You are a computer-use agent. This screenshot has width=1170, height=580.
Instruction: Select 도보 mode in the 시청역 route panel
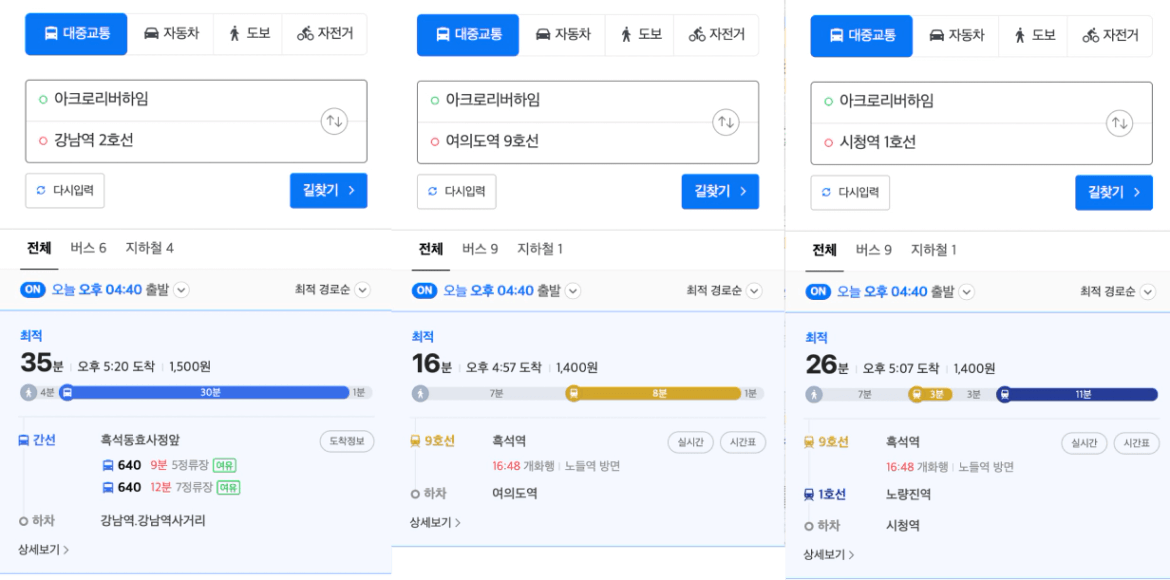[x=1033, y=35]
